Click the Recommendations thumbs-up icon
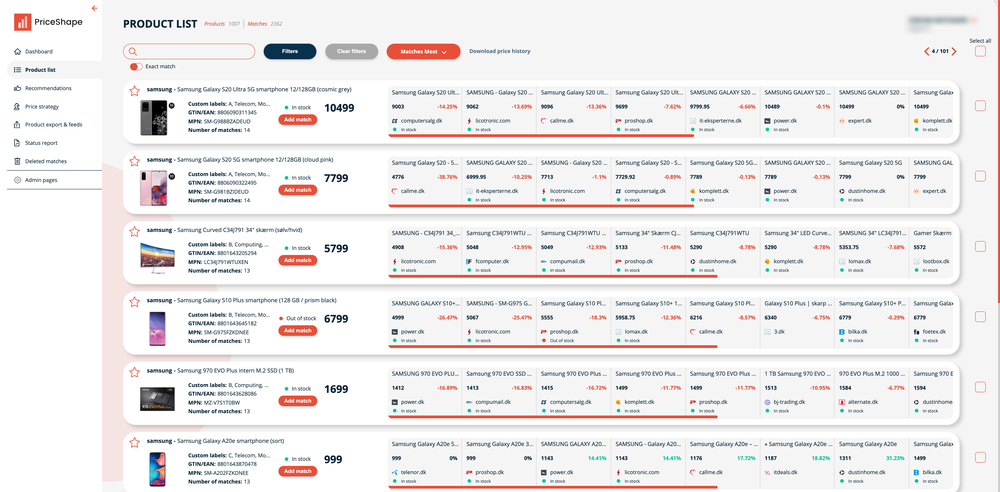Viewport: 1000px width, 492px height. (18, 88)
